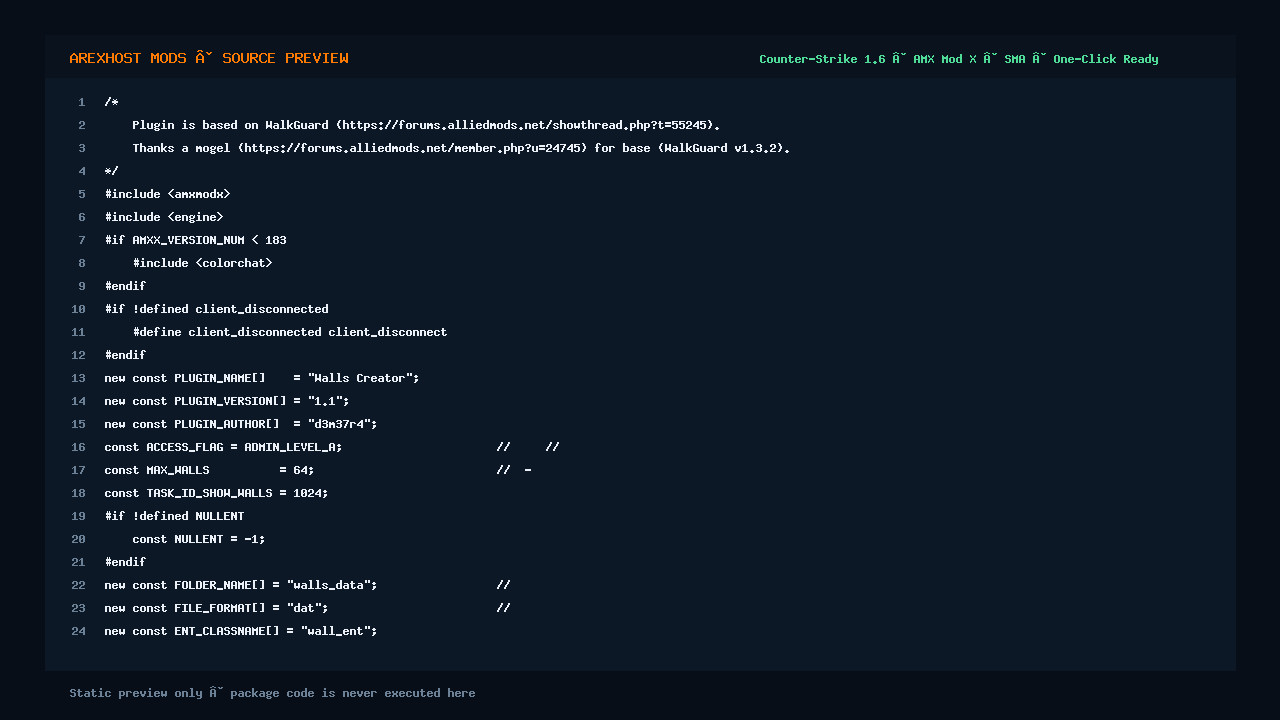
Task: Click the '#define client_disconnected client_disconnect' line
Action: pyautogui.click(x=290, y=332)
